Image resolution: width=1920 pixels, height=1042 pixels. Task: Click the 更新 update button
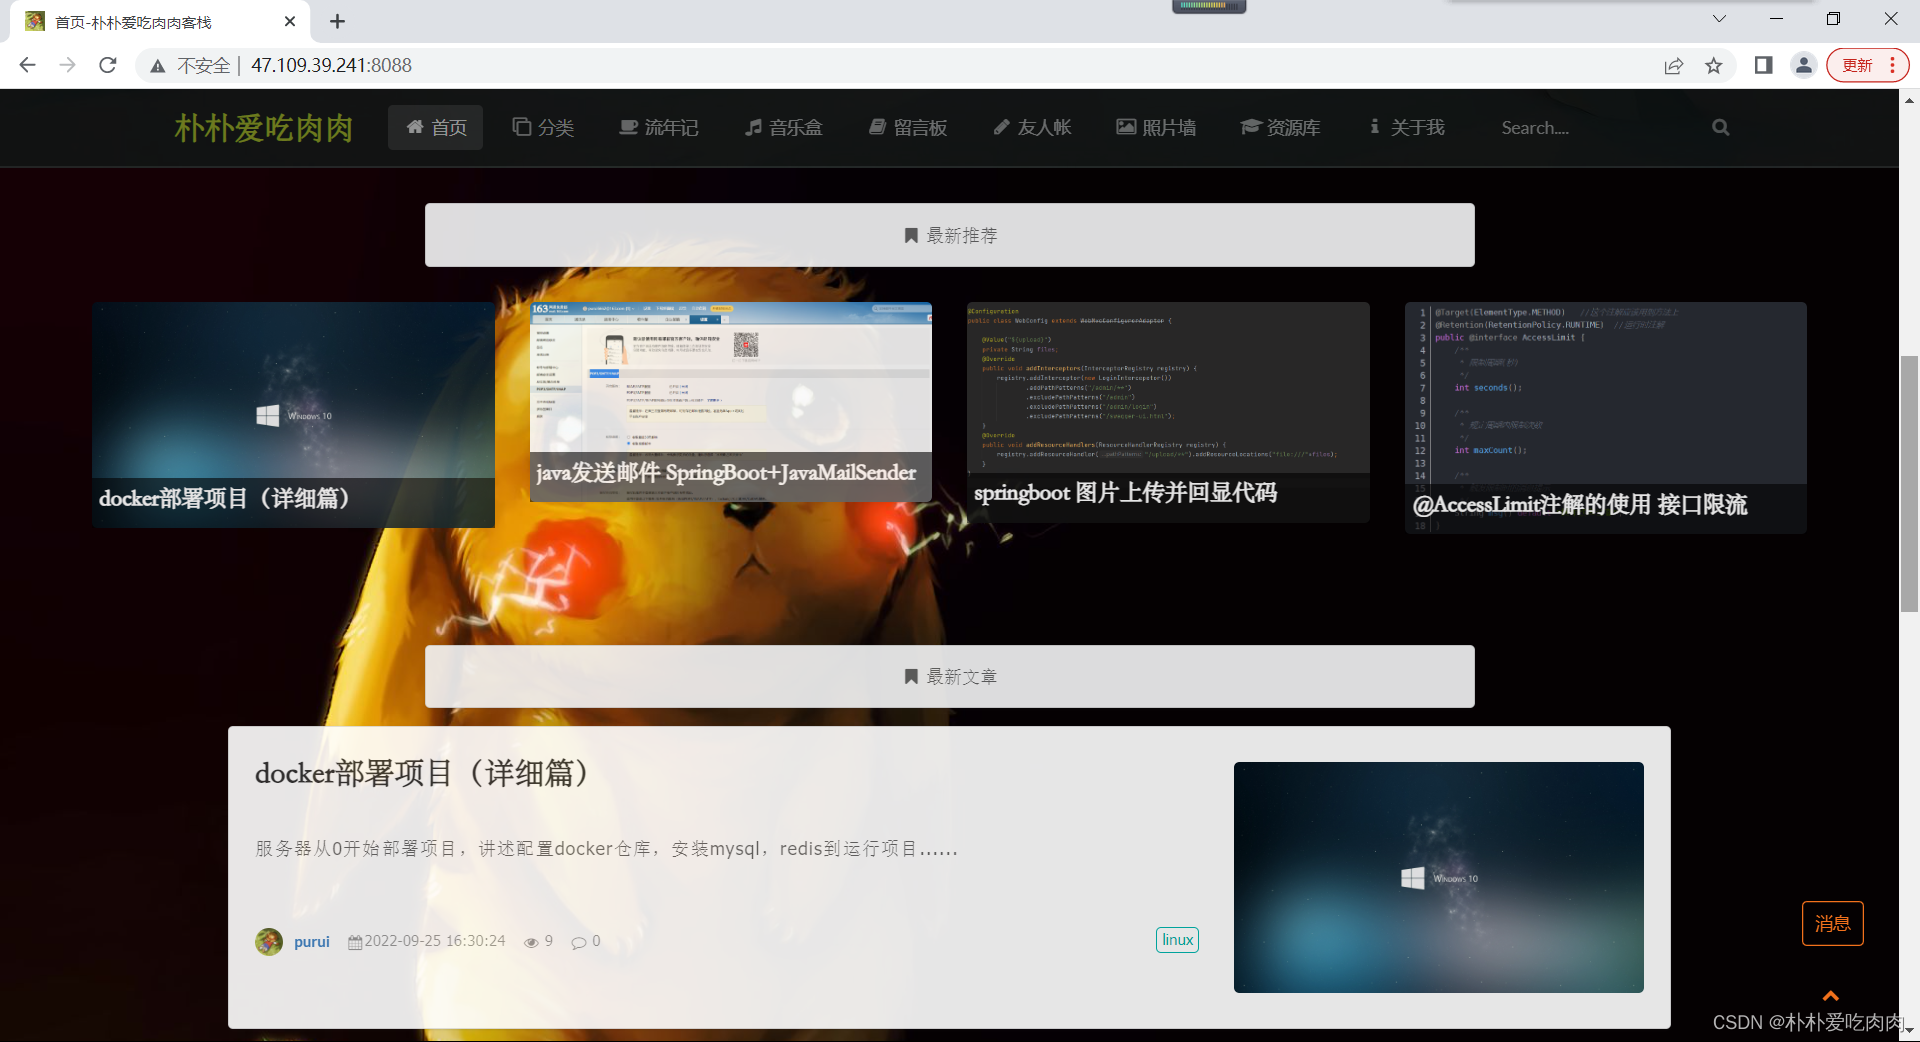click(x=1857, y=65)
